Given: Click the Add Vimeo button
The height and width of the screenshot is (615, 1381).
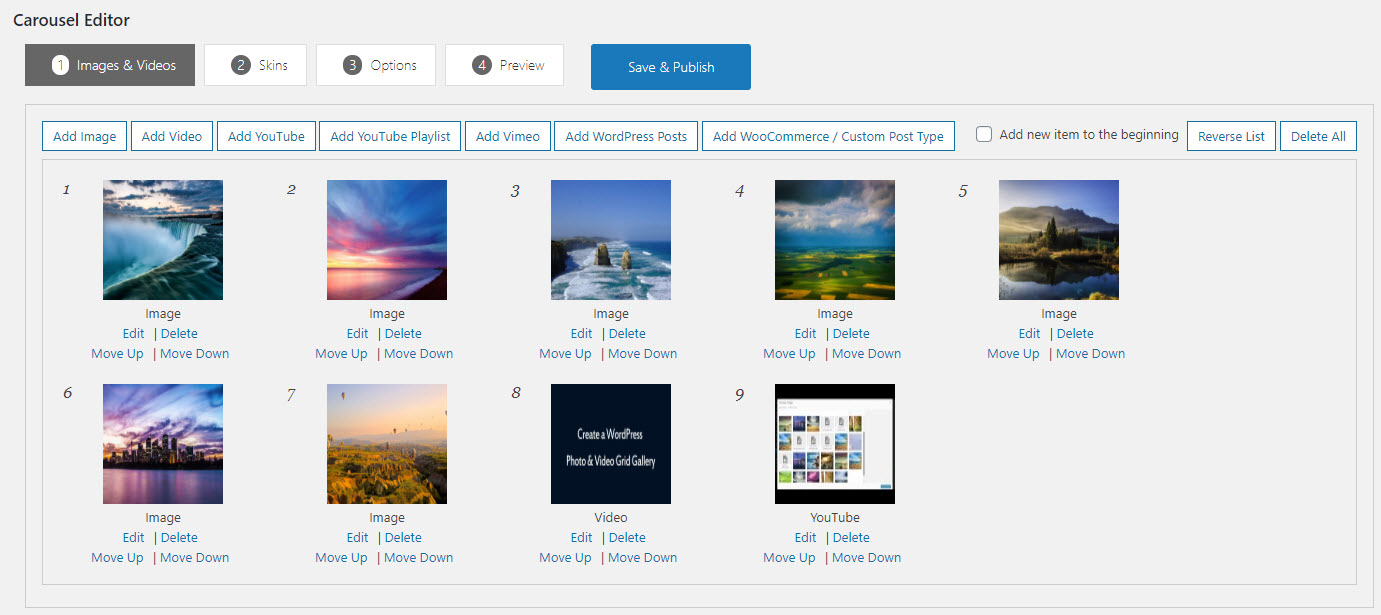Looking at the screenshot, I should coord(508,136).
